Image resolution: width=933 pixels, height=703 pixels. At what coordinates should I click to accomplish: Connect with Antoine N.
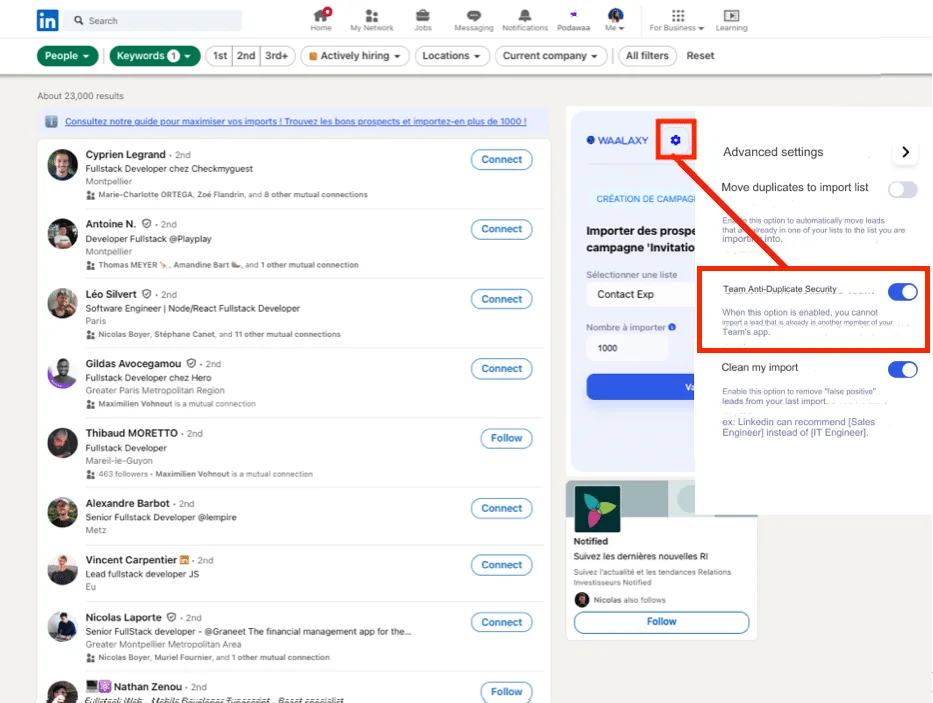(x=501, y=229)
